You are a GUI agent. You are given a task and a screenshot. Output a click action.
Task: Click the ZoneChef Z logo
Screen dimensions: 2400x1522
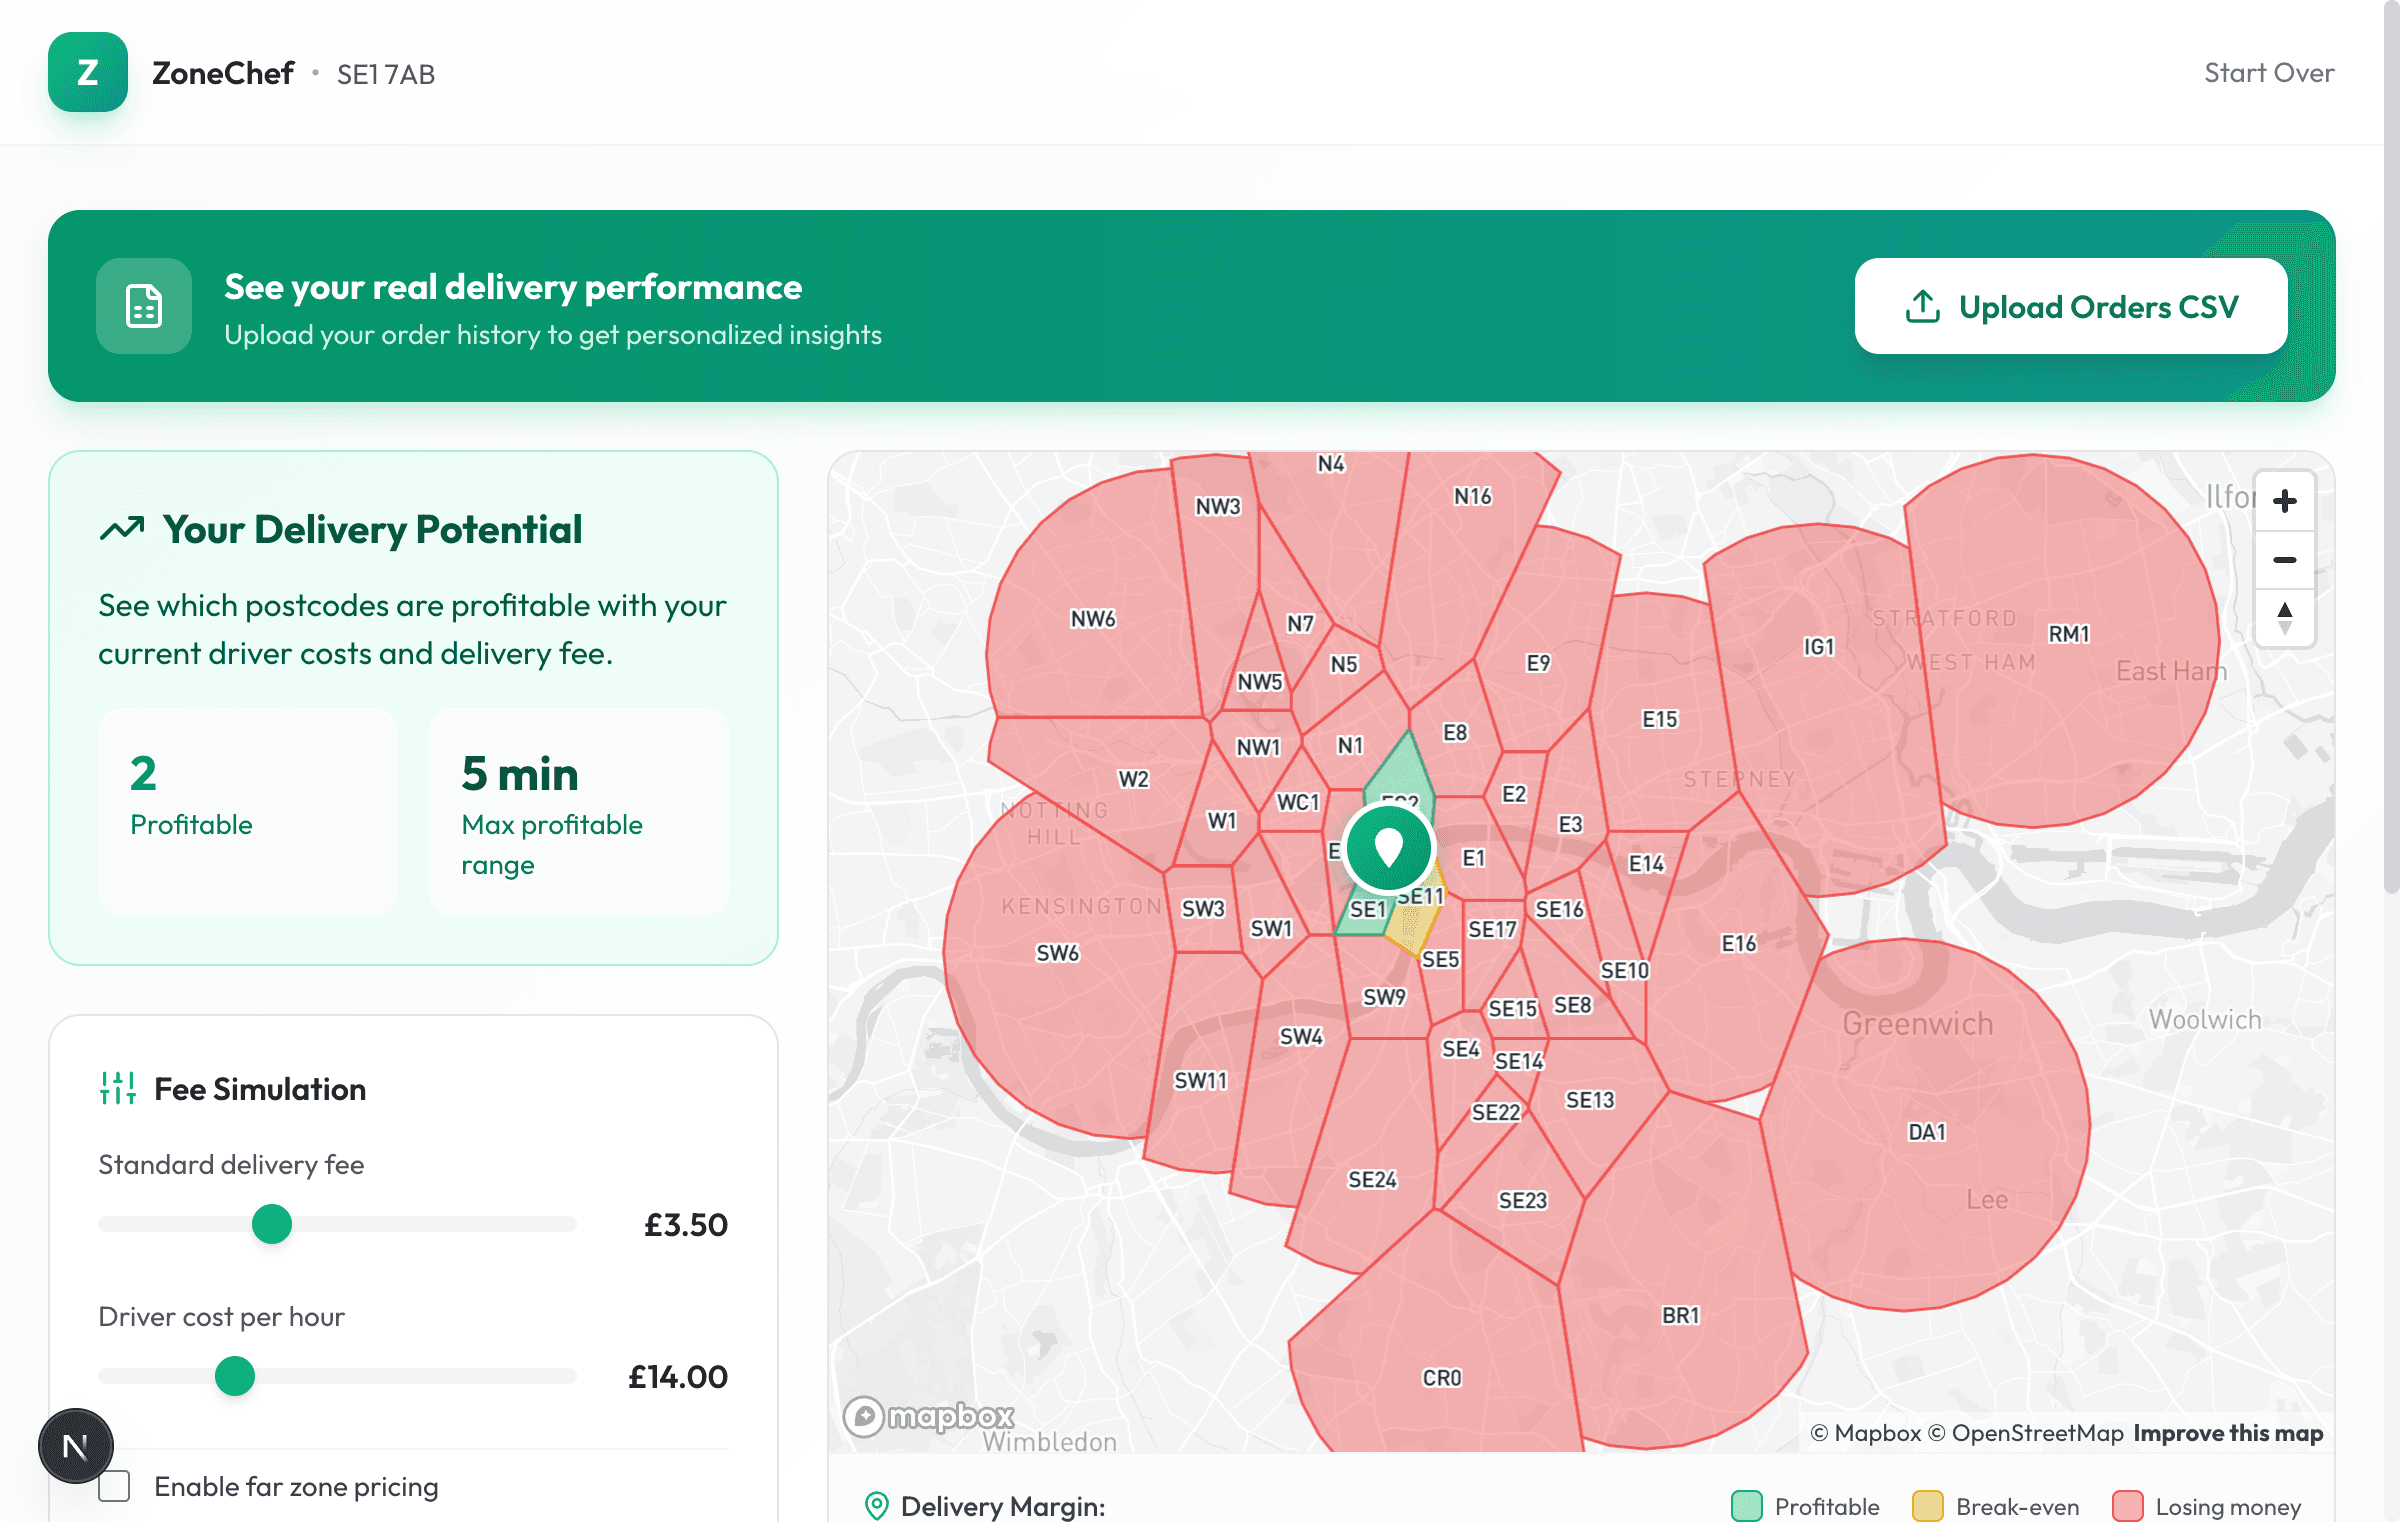86,72
